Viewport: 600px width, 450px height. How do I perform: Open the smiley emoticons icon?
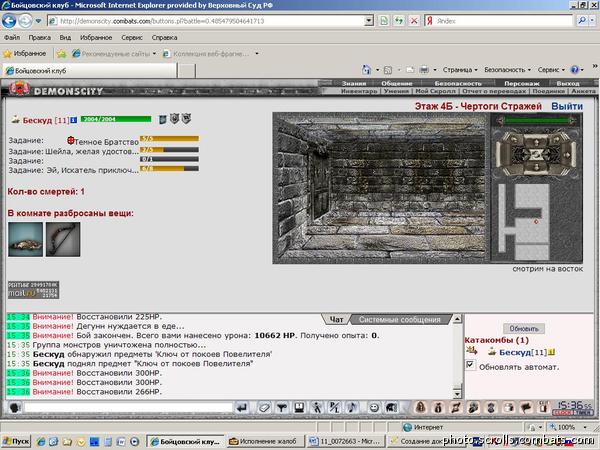tap(374, 408)
